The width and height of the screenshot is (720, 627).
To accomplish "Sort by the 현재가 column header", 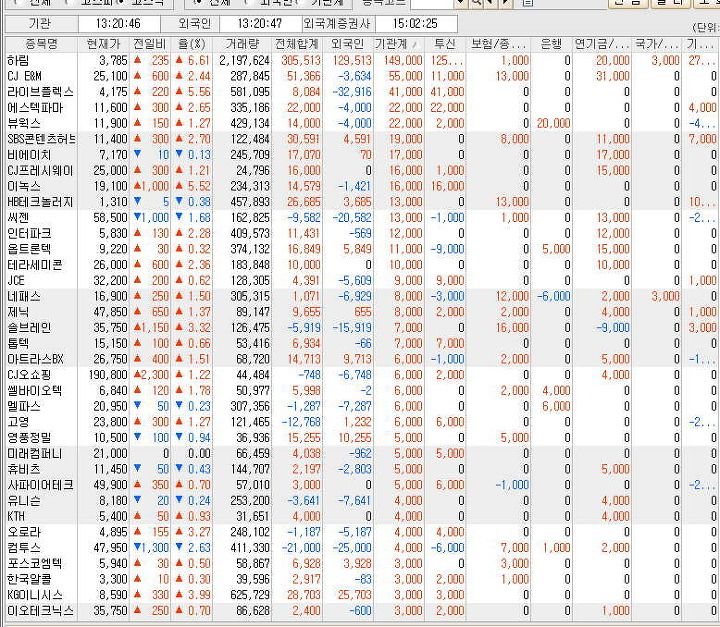I will click(103, 44).
